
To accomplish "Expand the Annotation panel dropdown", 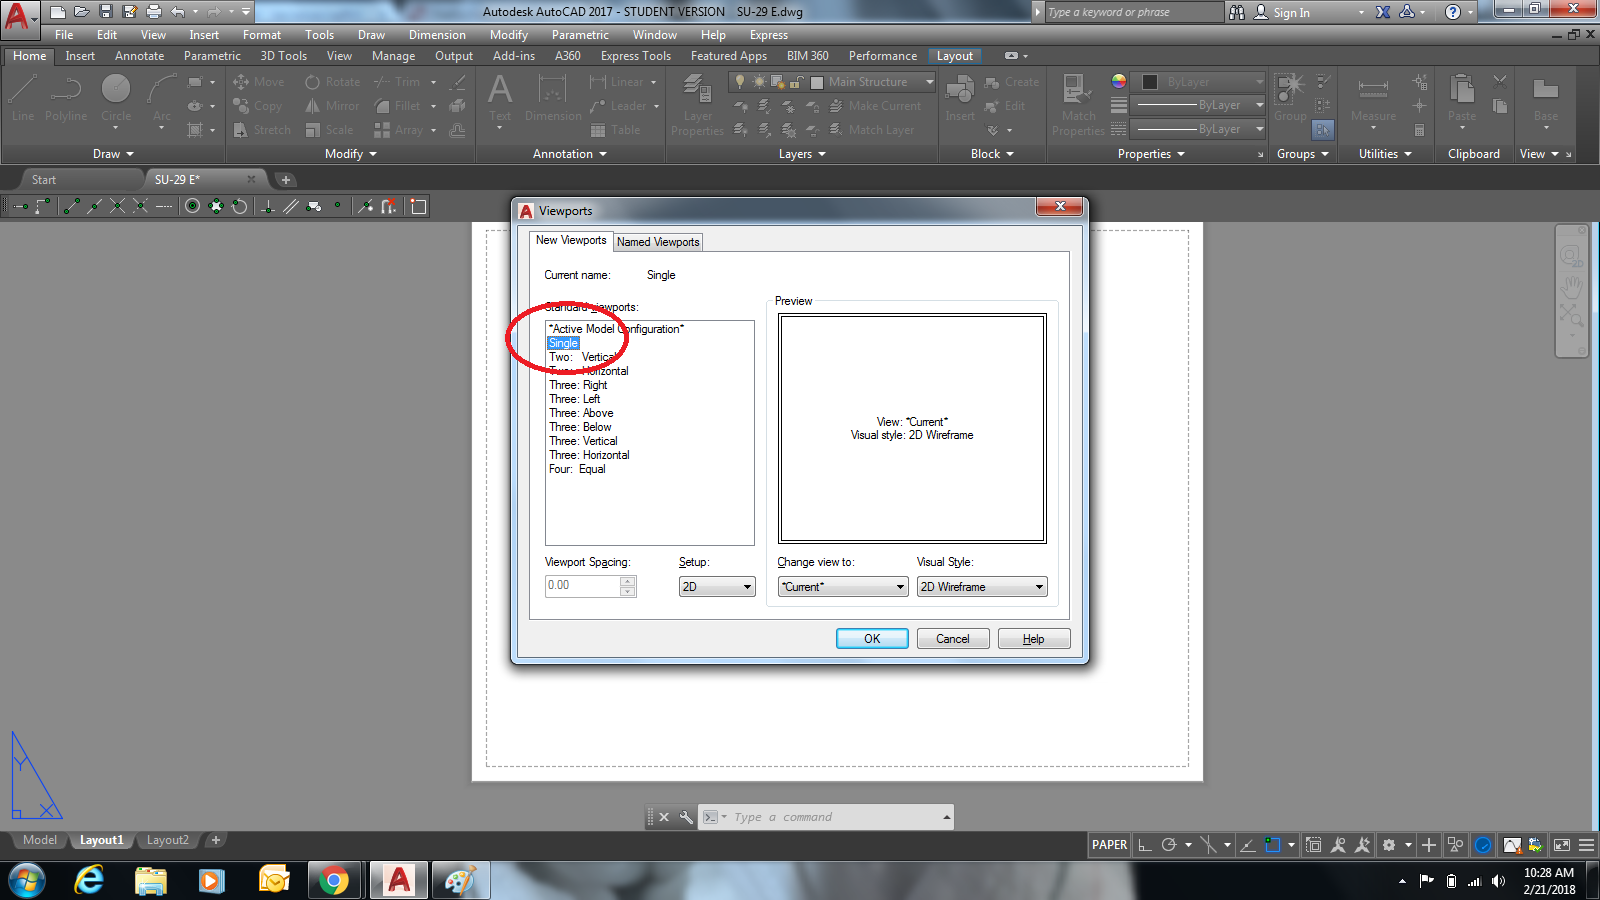I will click(x=570, y=154).
